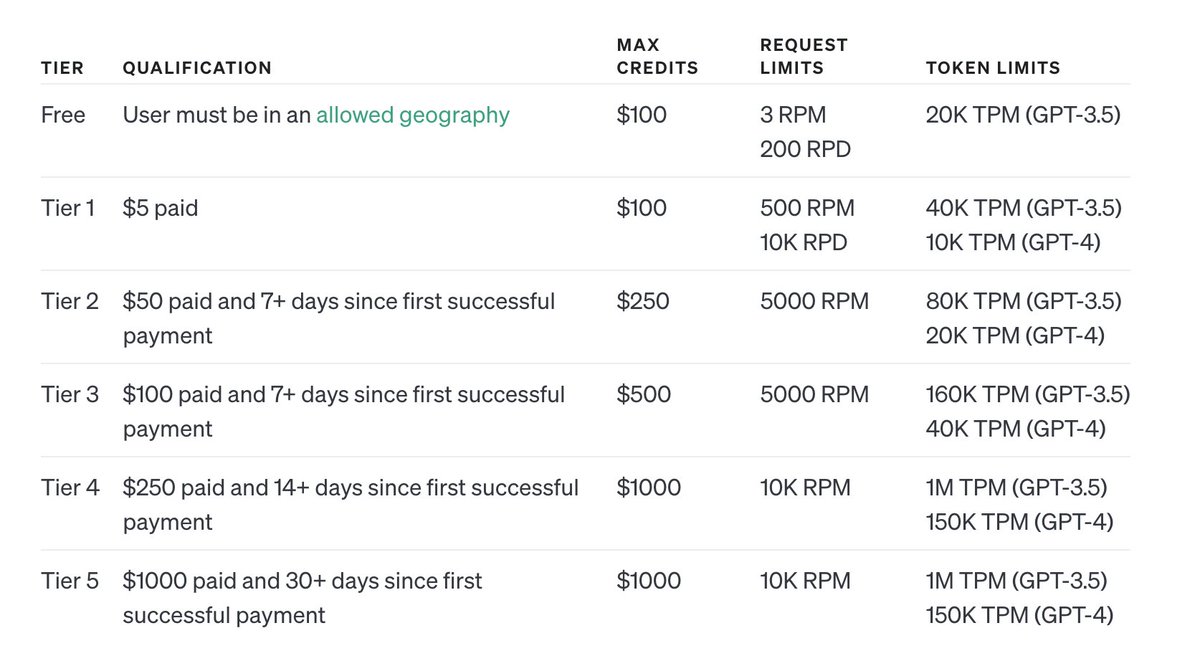Select the Tier 1 row label
Viewport: 1200px width, 661px height.
(68, 208)
